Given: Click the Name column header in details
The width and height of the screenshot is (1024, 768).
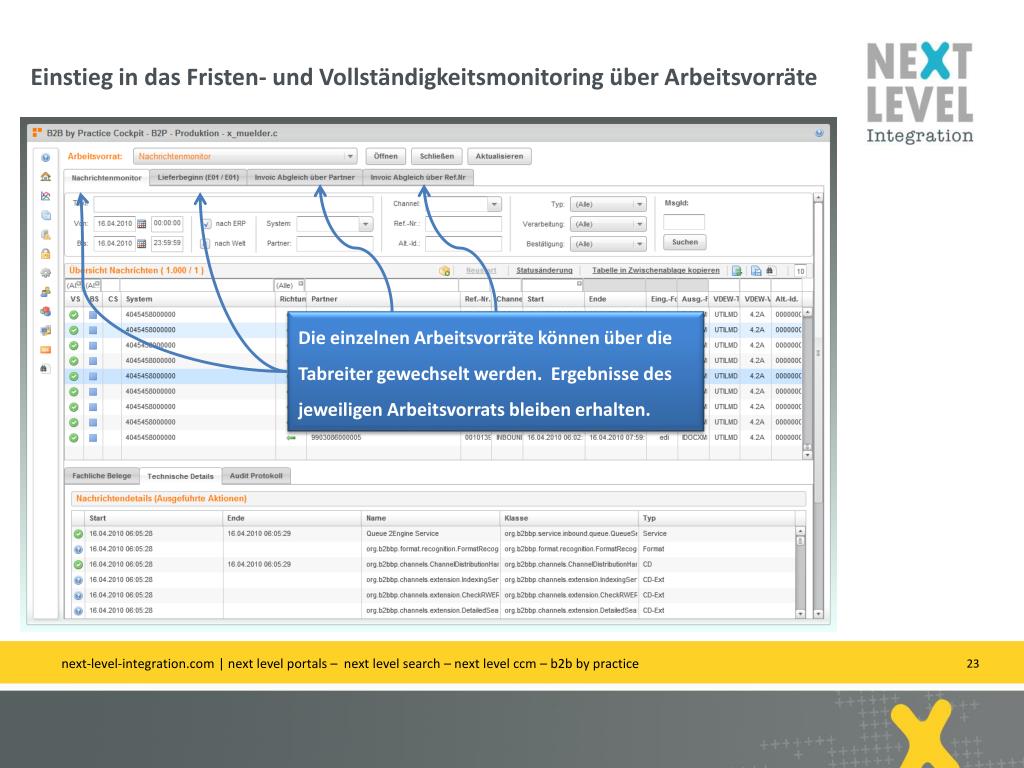Looking at the screenshot, I should [431, 518].
